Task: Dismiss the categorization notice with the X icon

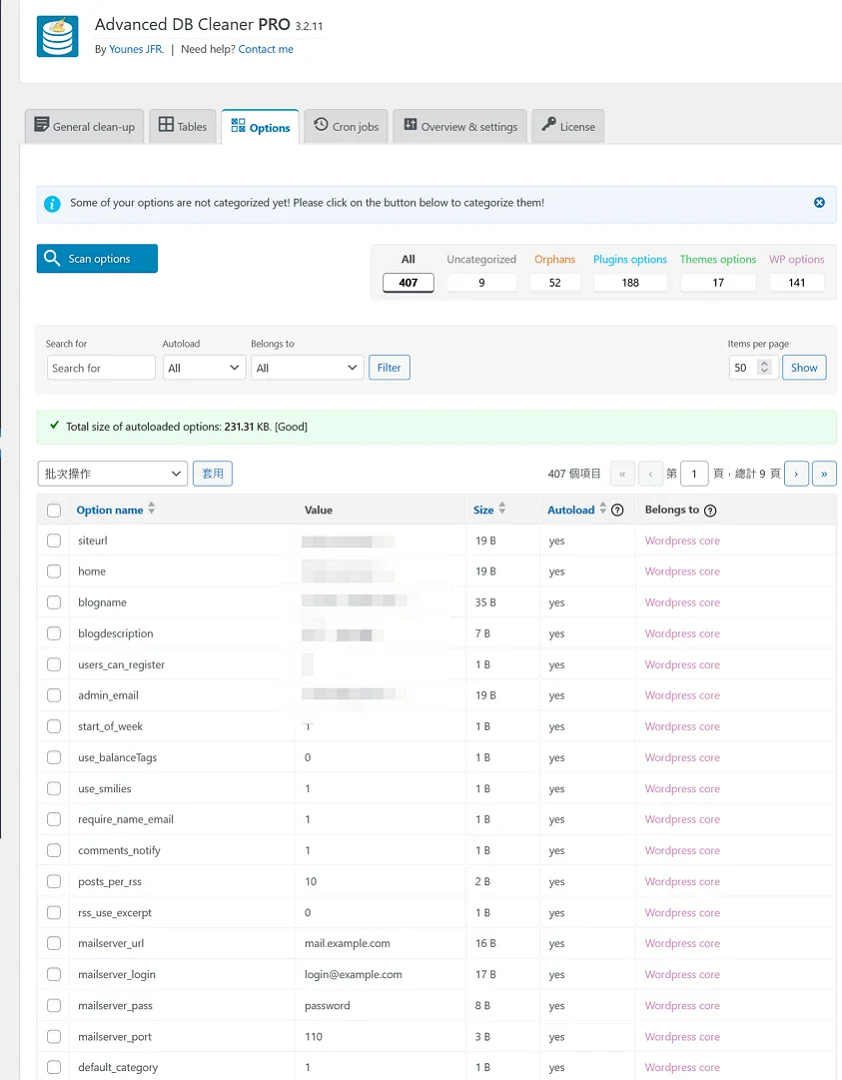Action: [819, 202]
